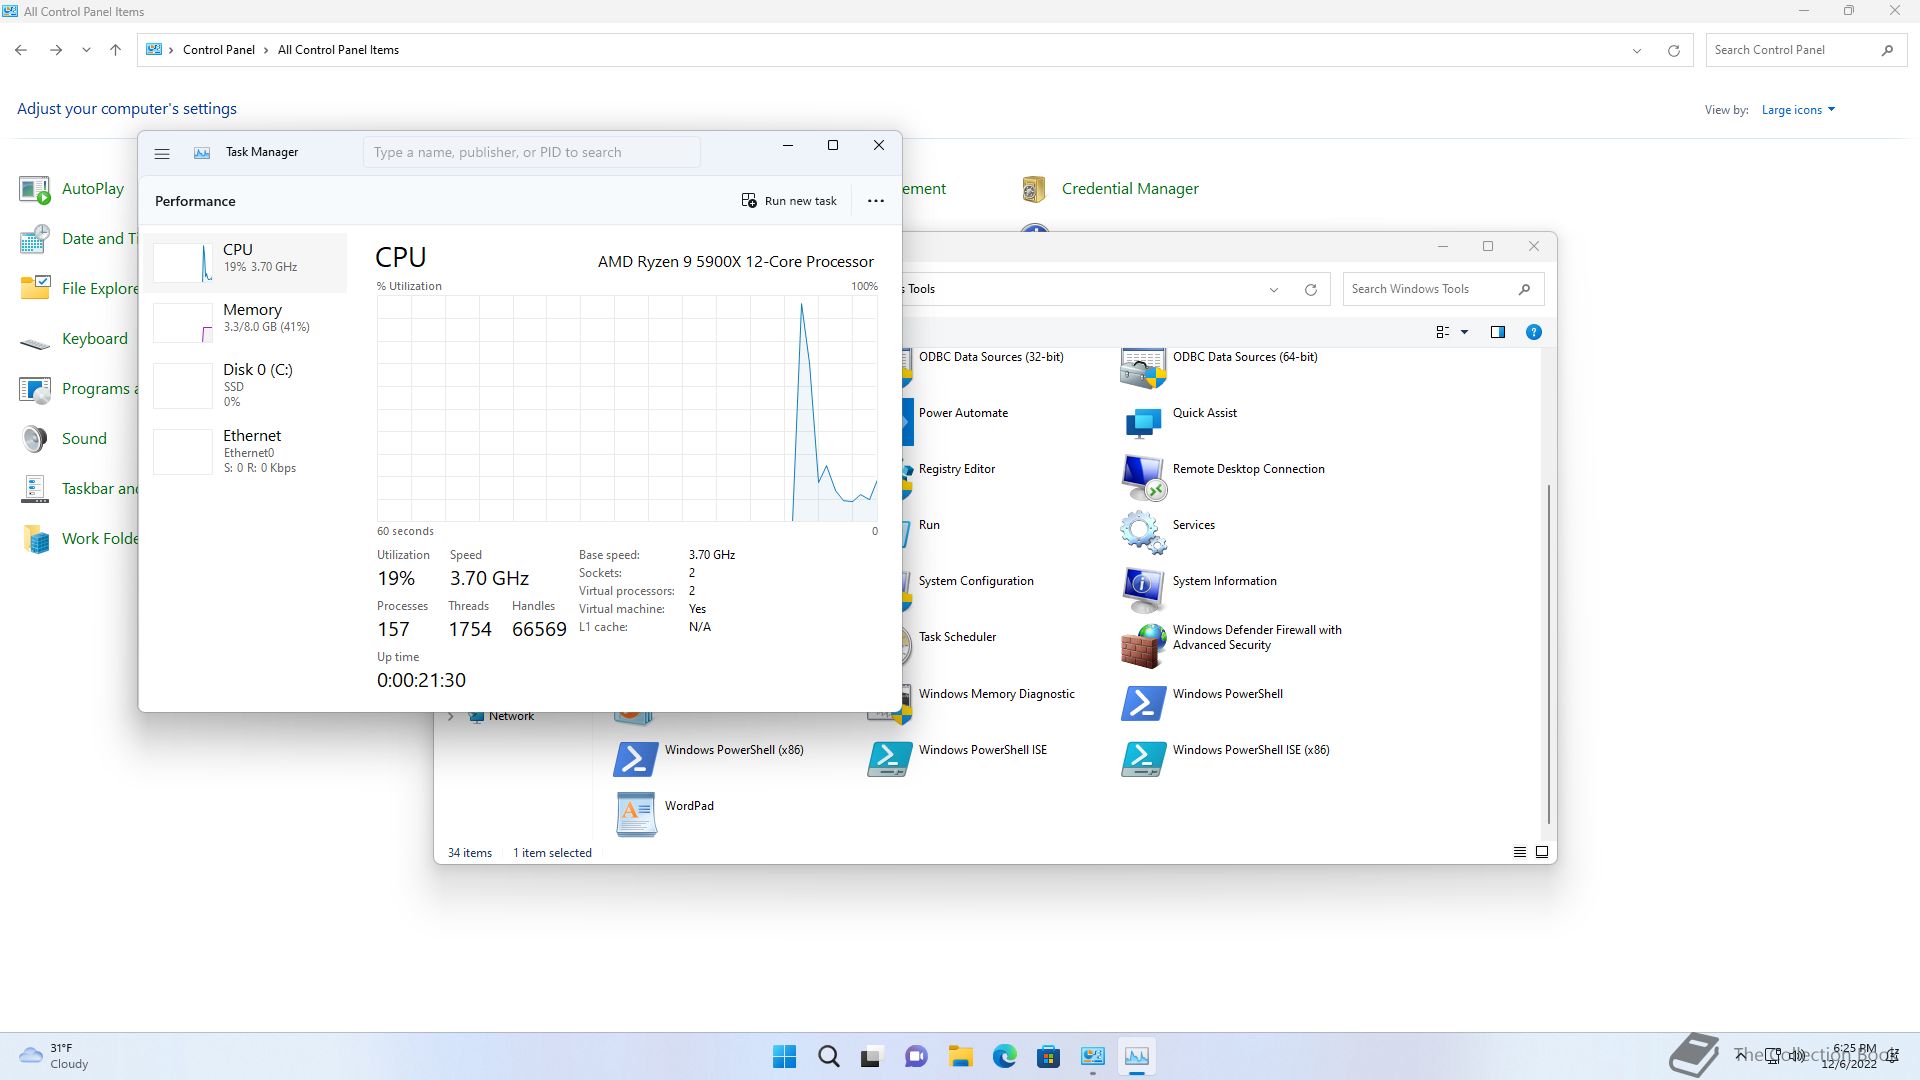1920x1080 pixels.
Task: Open WordPad
Action: (665, 814)
